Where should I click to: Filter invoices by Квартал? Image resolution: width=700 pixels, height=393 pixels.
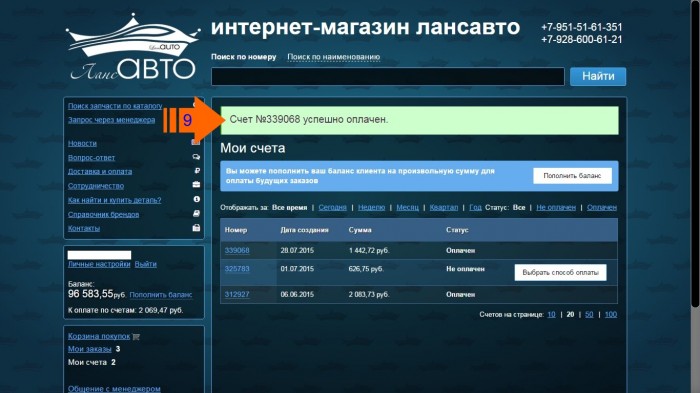tap(444, 207)
